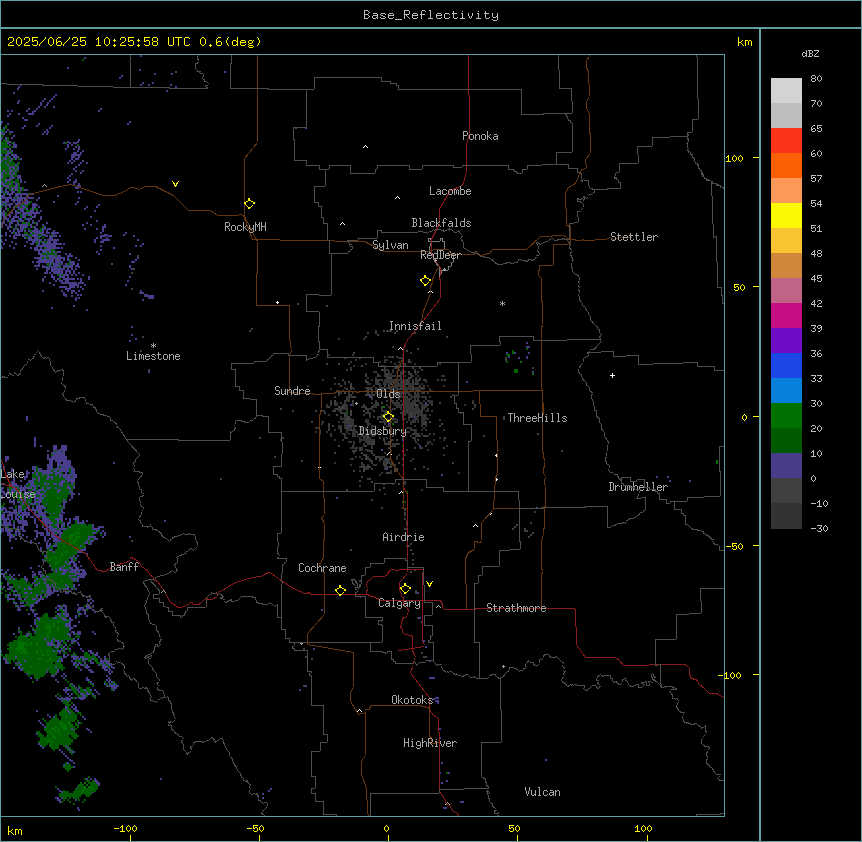Click the Base_Reflectivity title text

(x=431, y=15)
